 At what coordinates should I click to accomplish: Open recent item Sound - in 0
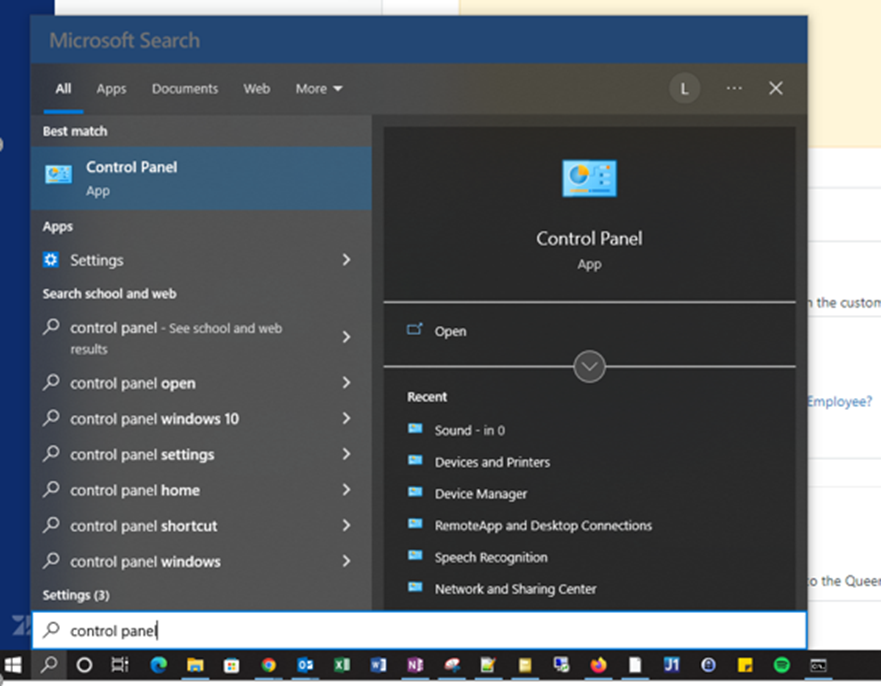470,430
